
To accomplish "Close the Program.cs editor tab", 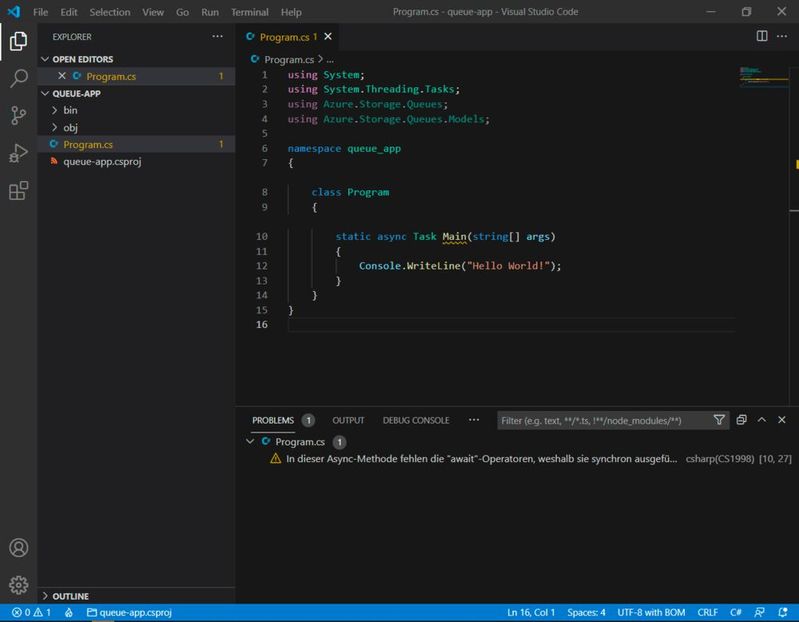I will [x=328, y=37].
